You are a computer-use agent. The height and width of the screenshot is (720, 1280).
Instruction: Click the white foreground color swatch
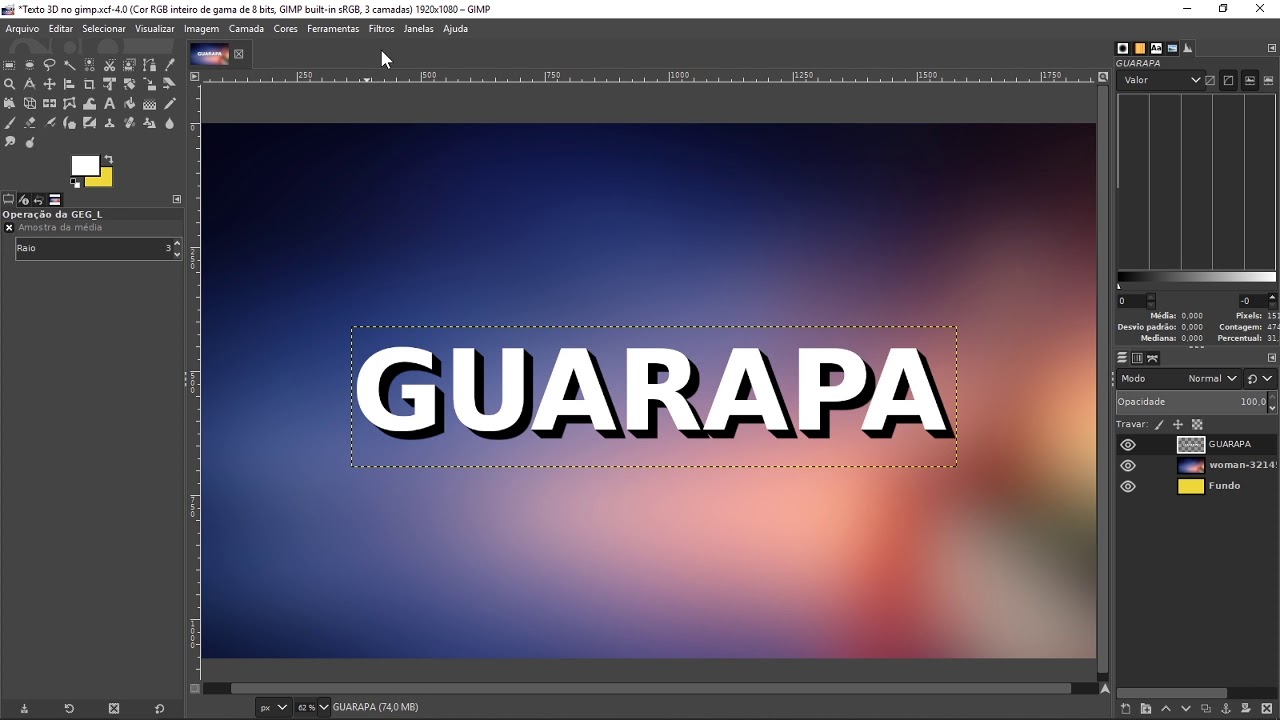[84, 165]
